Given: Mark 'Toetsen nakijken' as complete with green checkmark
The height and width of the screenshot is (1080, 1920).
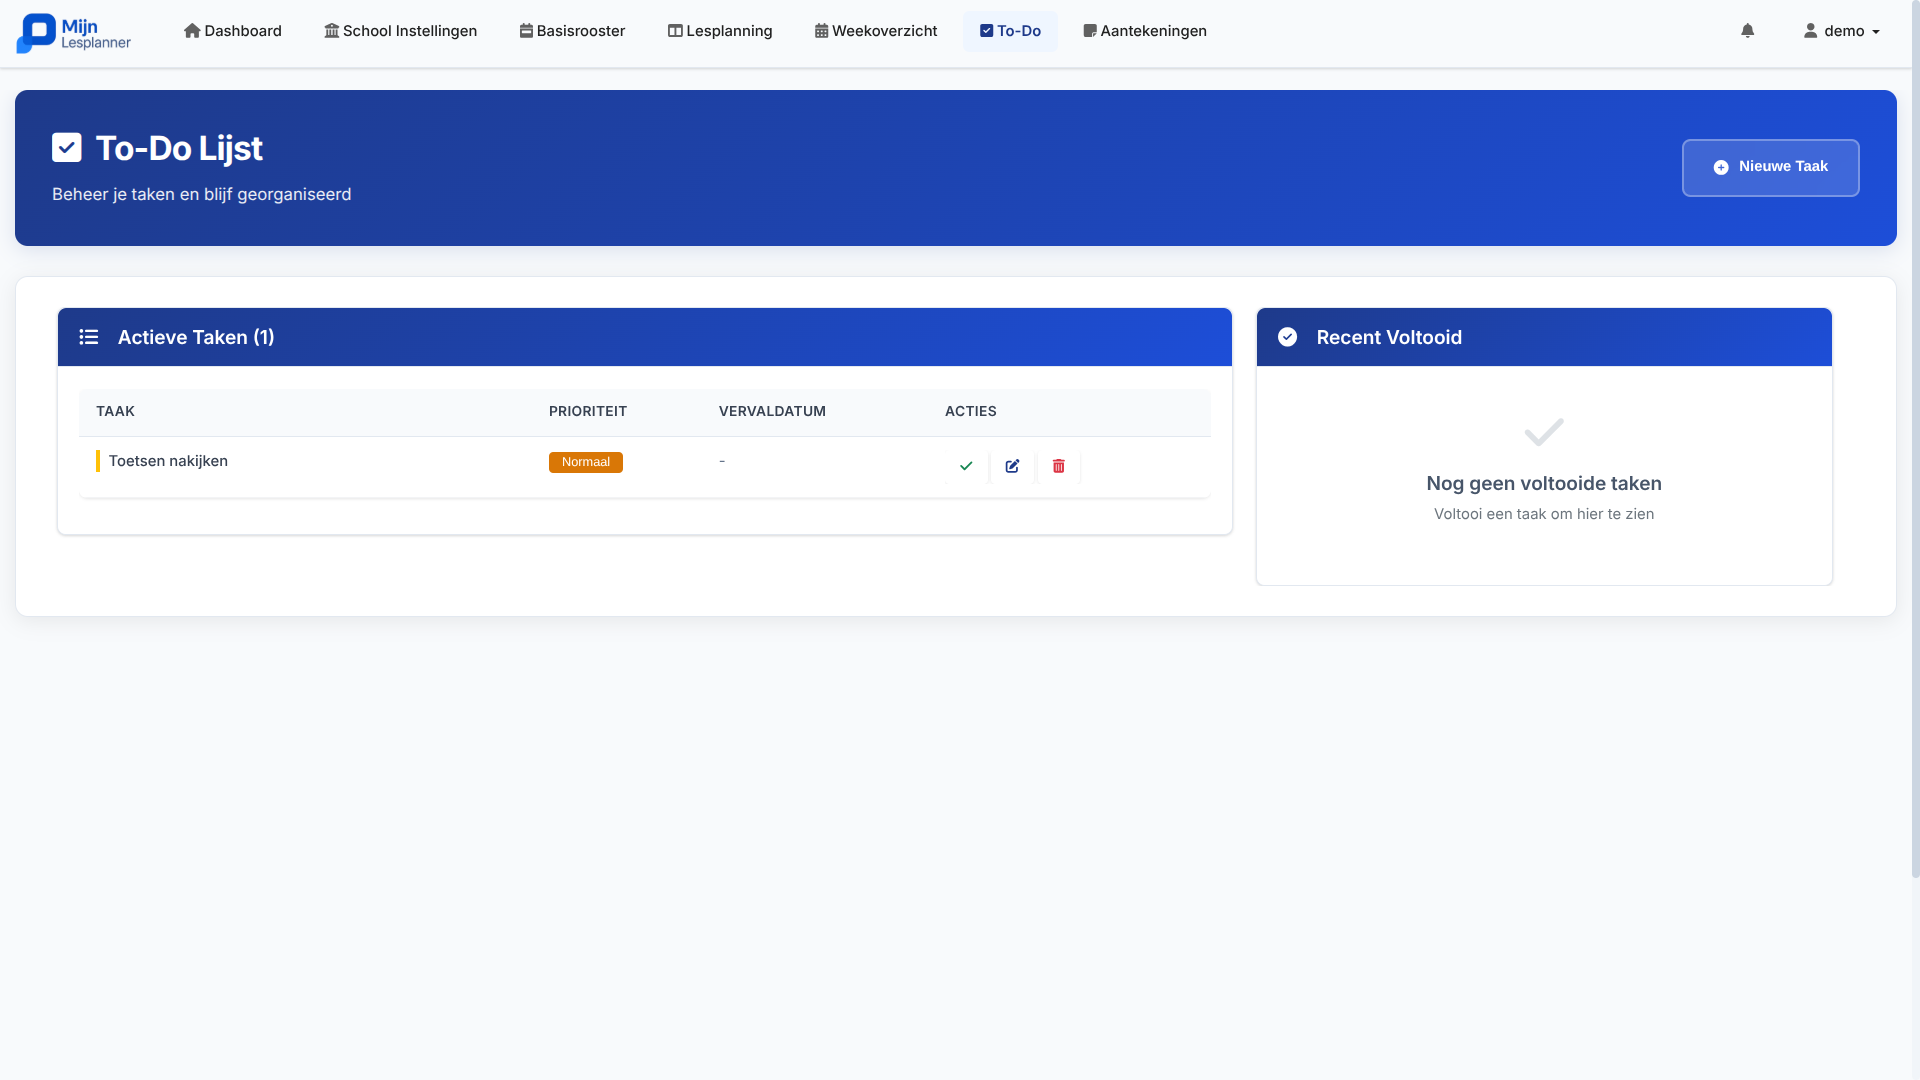Looking at the screenshot, I should [966, 466].
